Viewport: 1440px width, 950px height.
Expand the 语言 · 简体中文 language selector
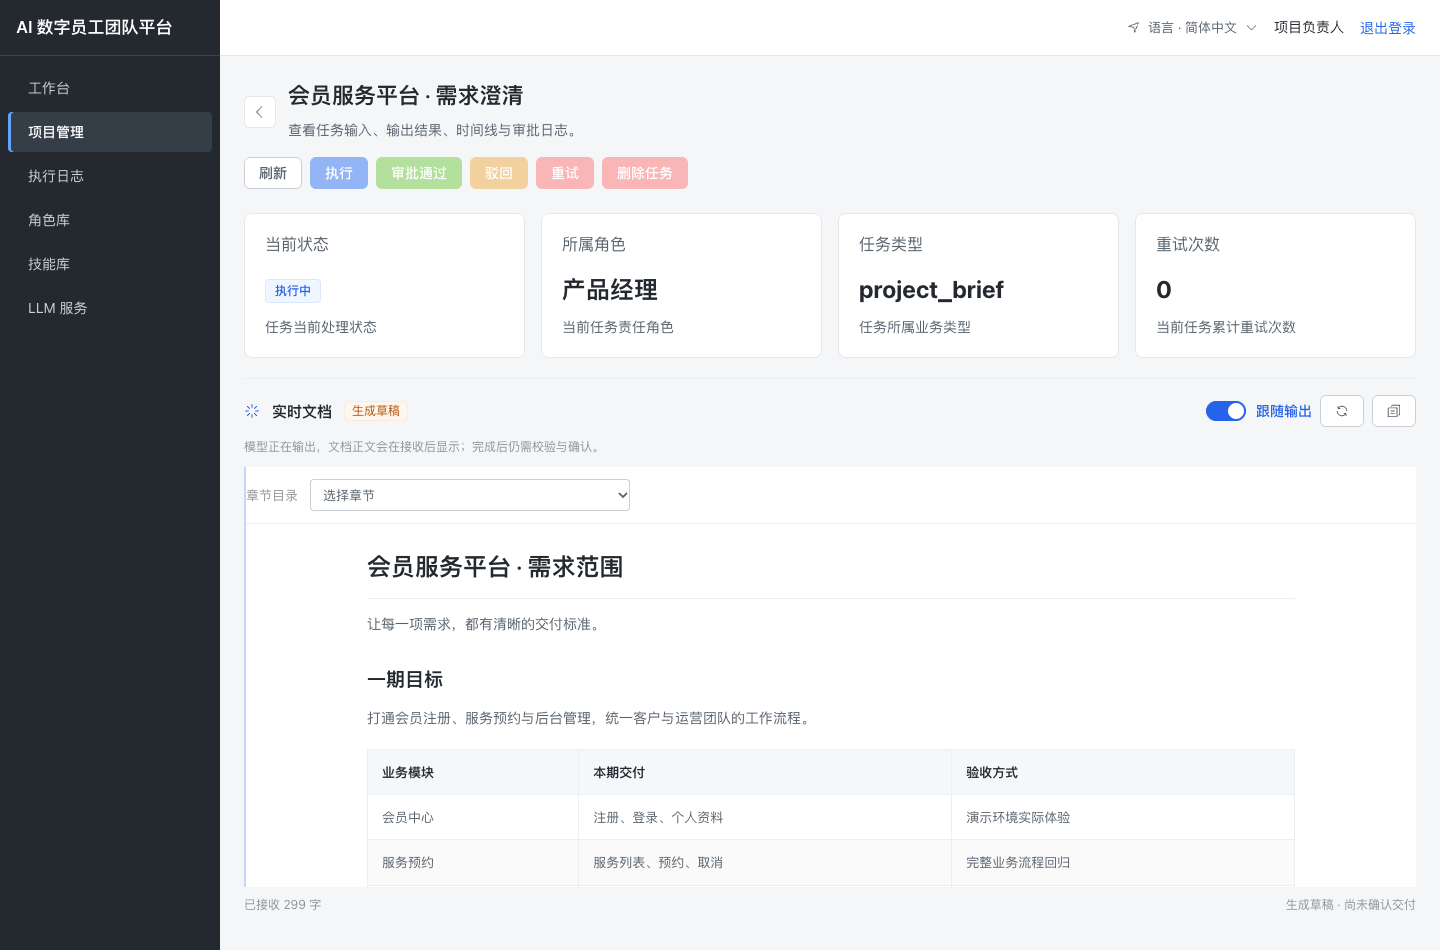tap(1192, 28)
